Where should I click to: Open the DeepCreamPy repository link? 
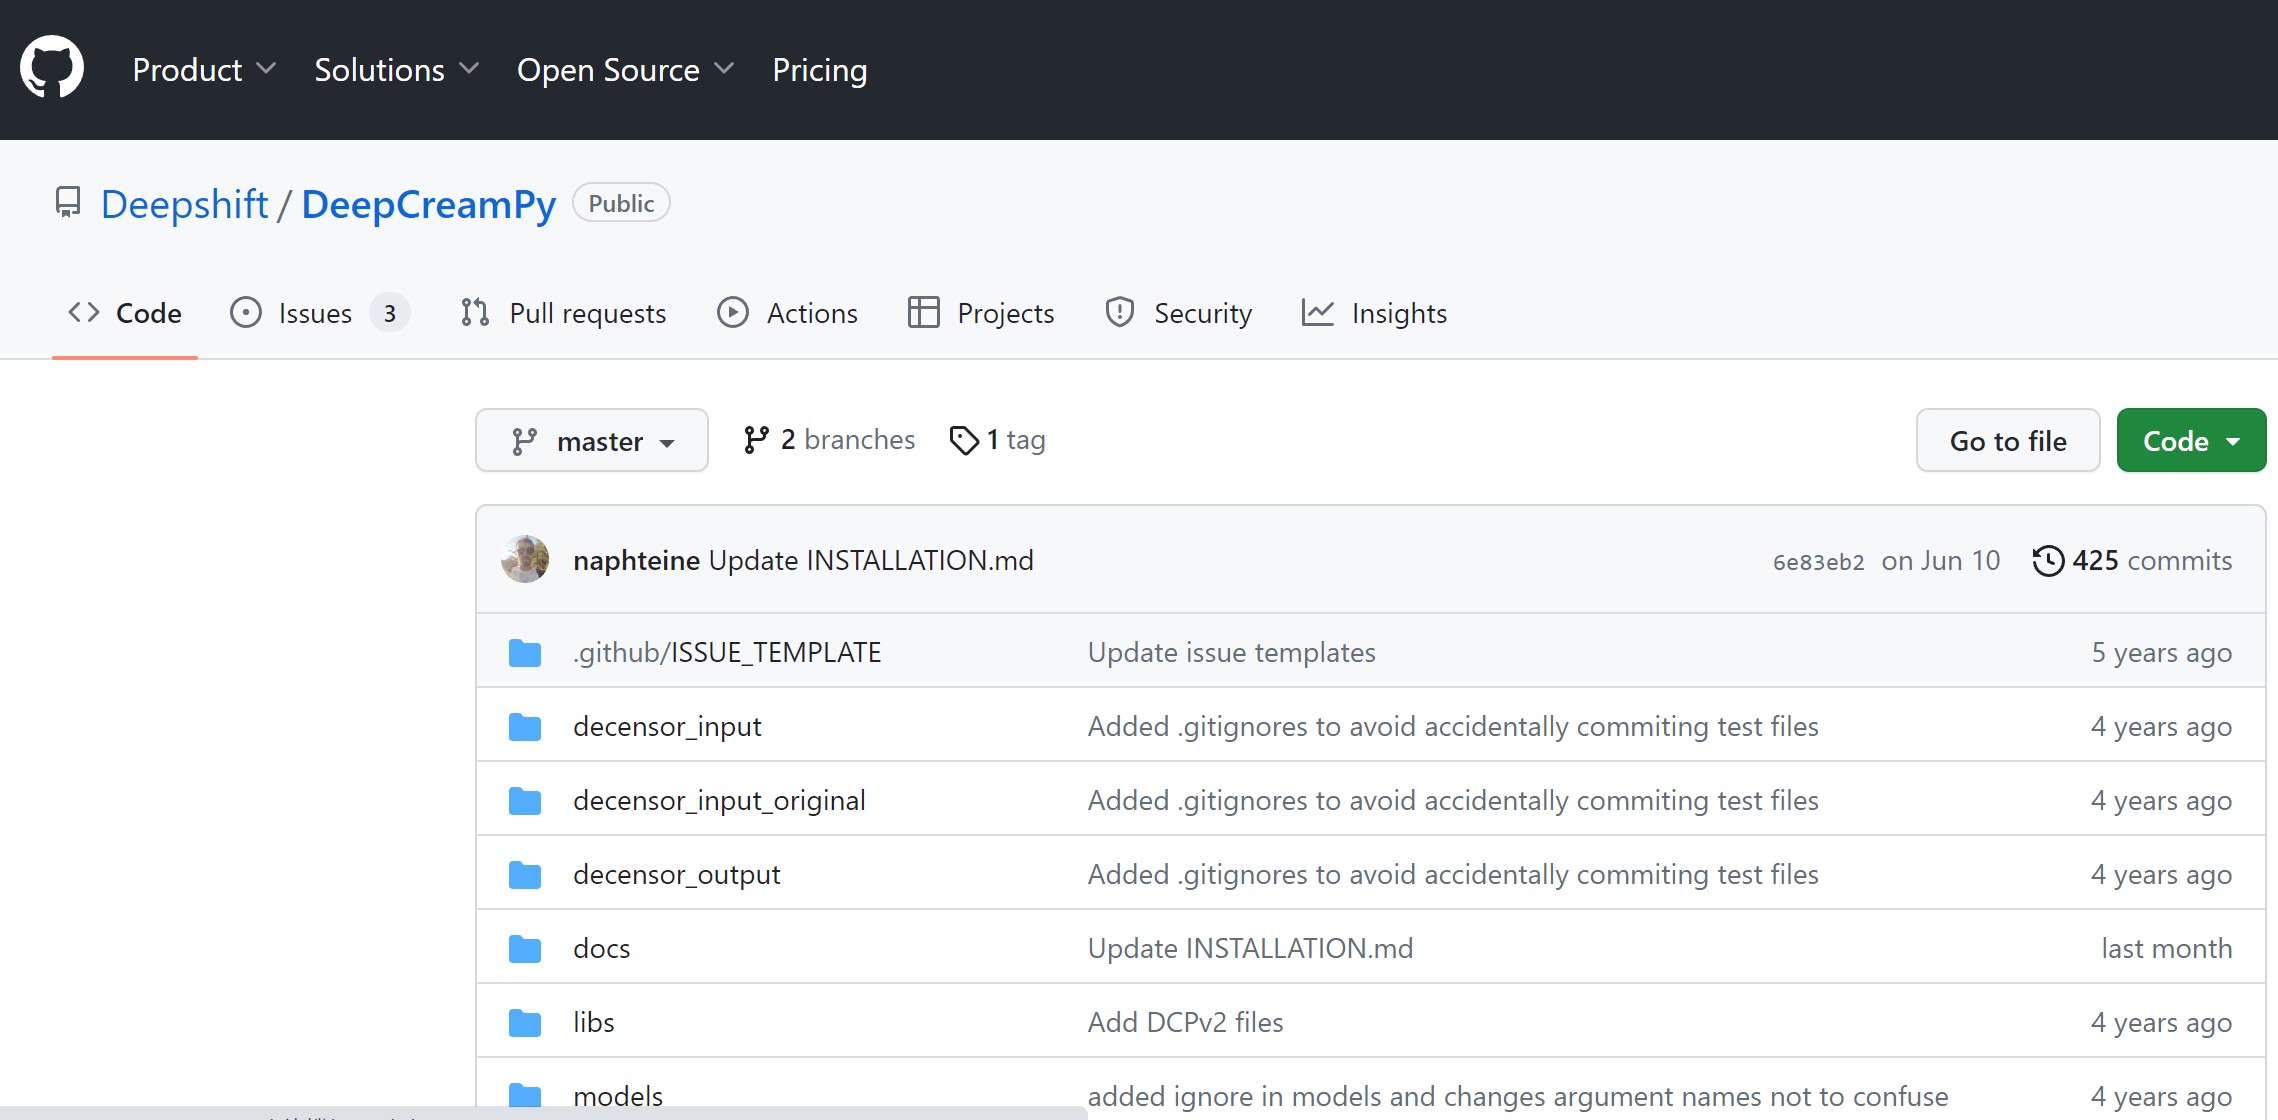428,204
